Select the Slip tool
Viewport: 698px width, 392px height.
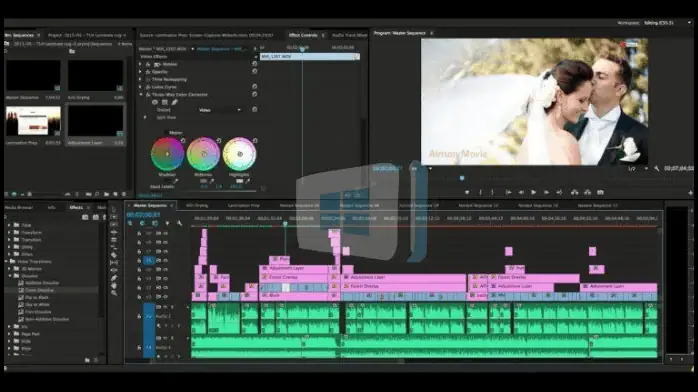(x=114, y=263)
